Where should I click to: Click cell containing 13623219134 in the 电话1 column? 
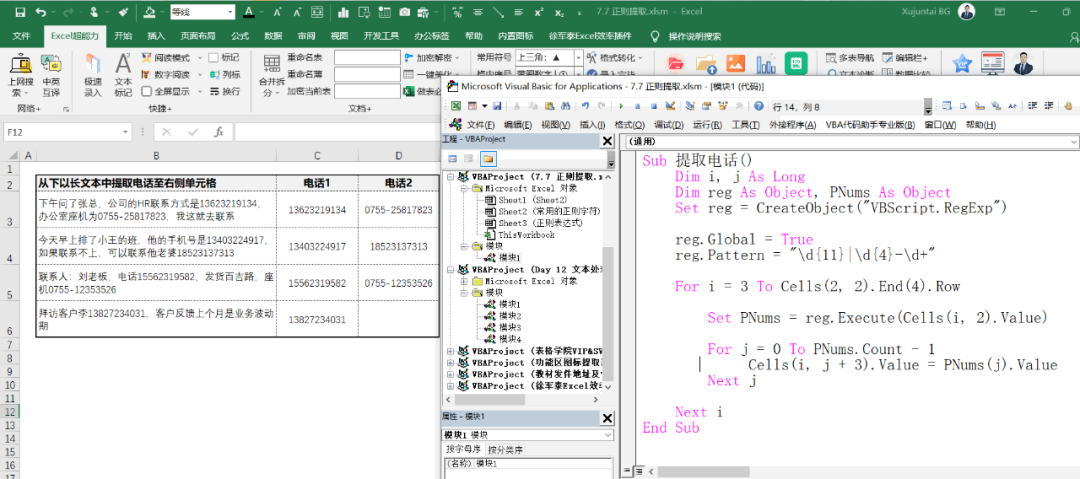coord(317,210)
